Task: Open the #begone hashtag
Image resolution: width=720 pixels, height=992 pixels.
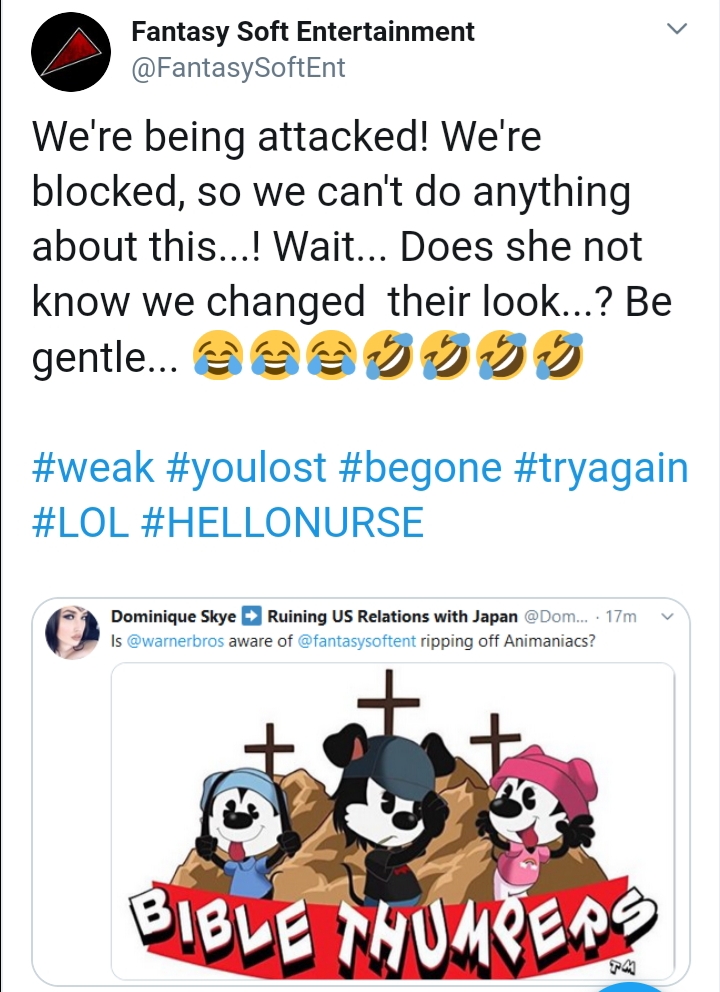Action: [420, 468]
